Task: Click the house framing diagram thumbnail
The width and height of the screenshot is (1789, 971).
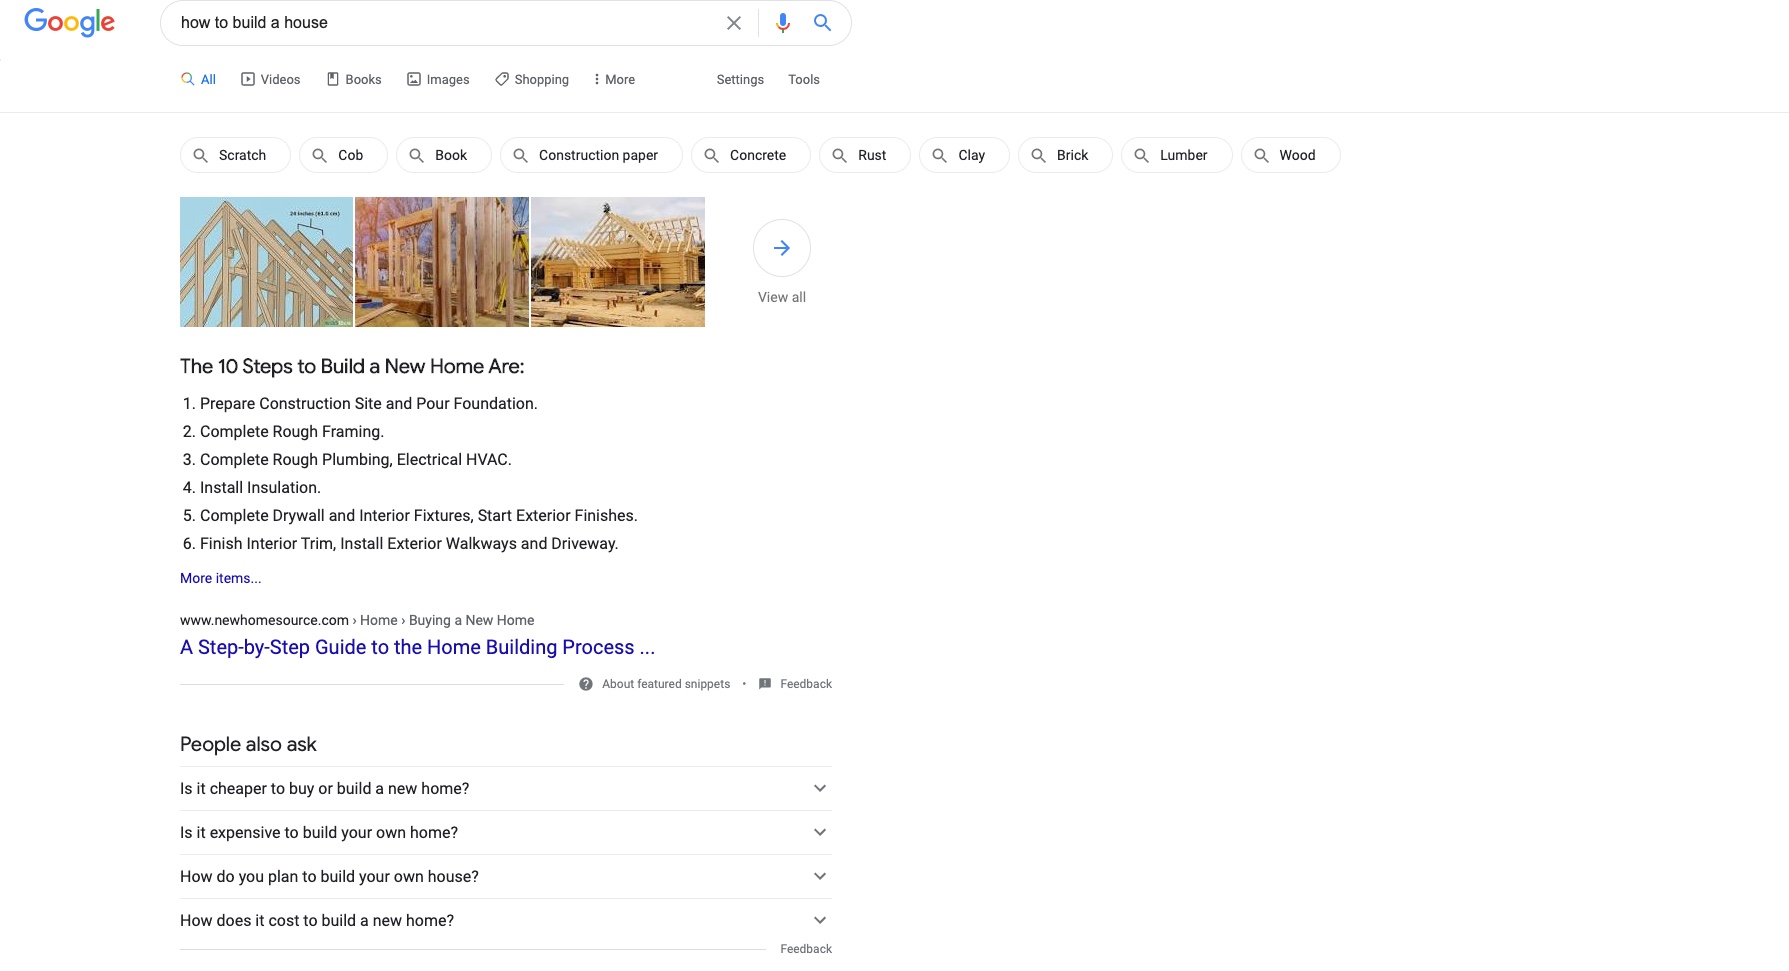Action: pyautogui.click(x=266, y=261)
